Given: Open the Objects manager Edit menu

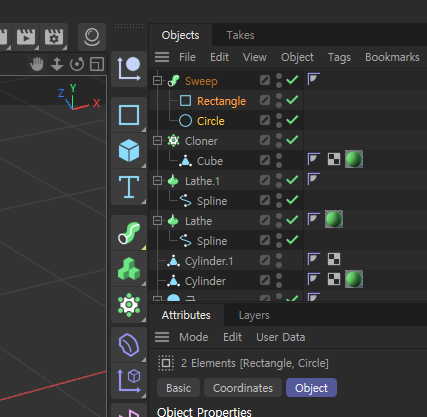Looking at the screenshot, I should pyautogui.click(x=219, y=57).
